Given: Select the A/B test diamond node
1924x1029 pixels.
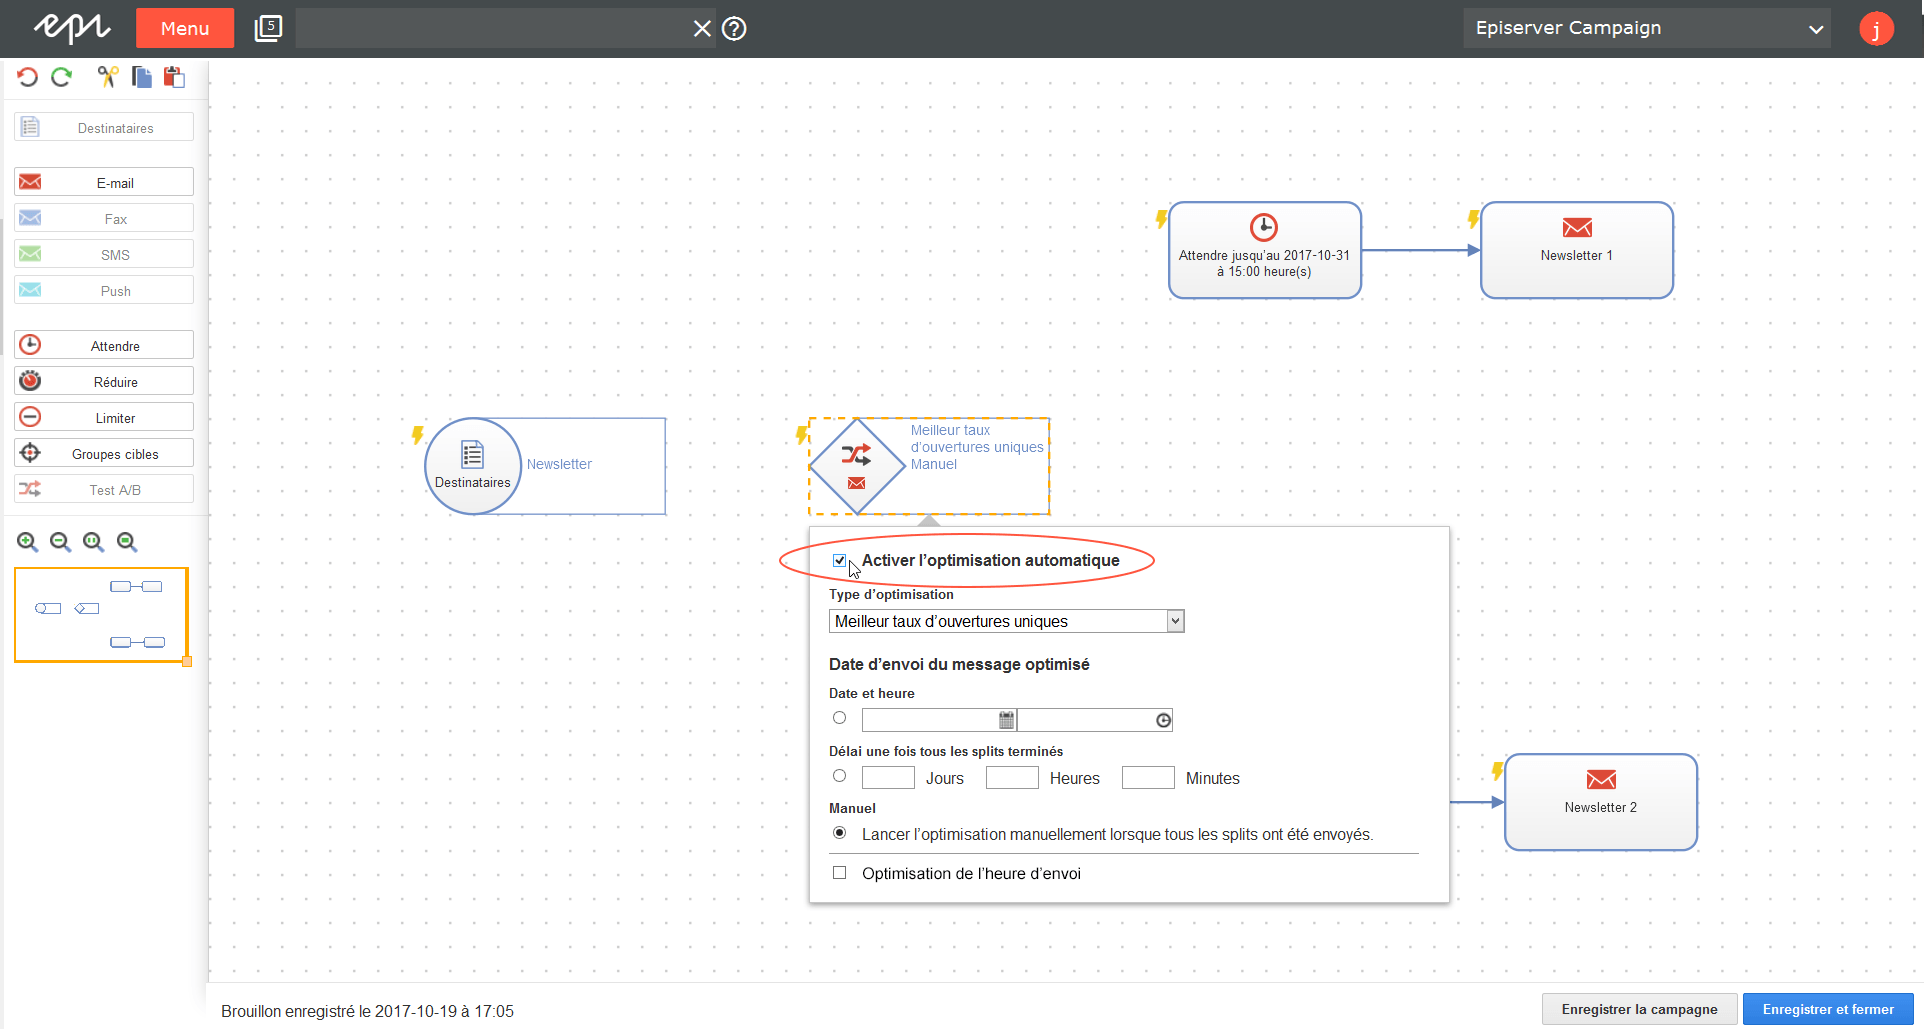Looking at the screenshot, I should tap(857, 466).
